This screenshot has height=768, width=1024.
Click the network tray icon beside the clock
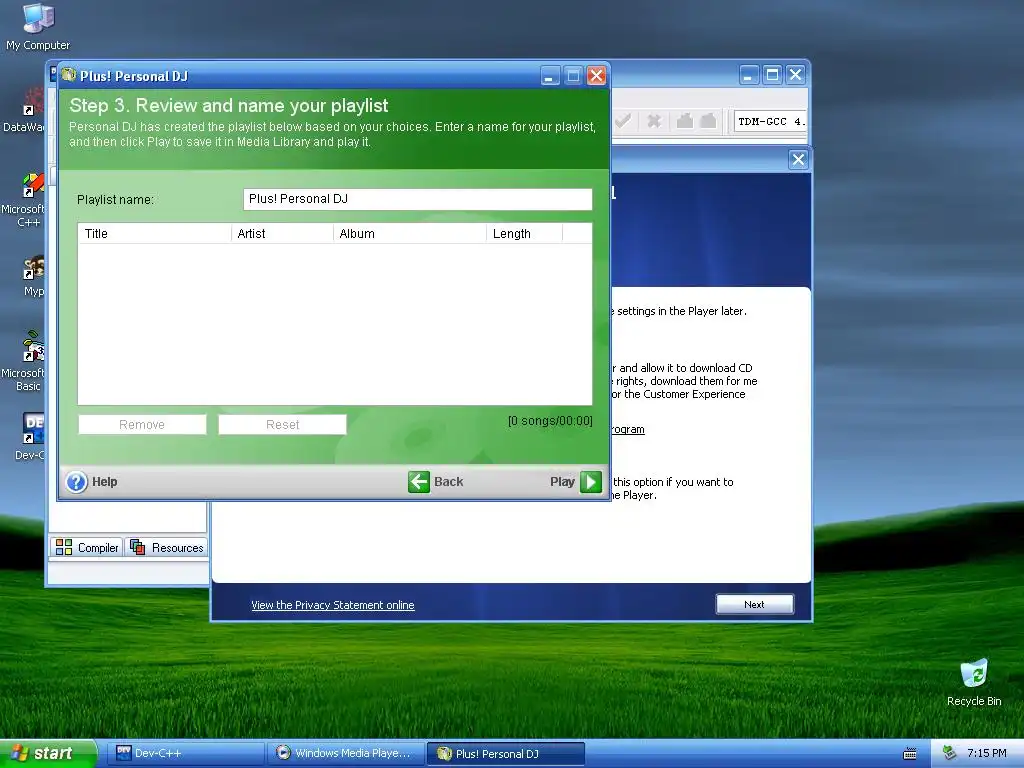[x=949, y=754]
